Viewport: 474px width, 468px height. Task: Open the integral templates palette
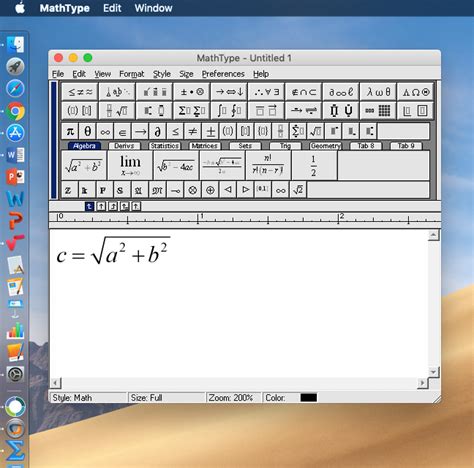[229, 111]
